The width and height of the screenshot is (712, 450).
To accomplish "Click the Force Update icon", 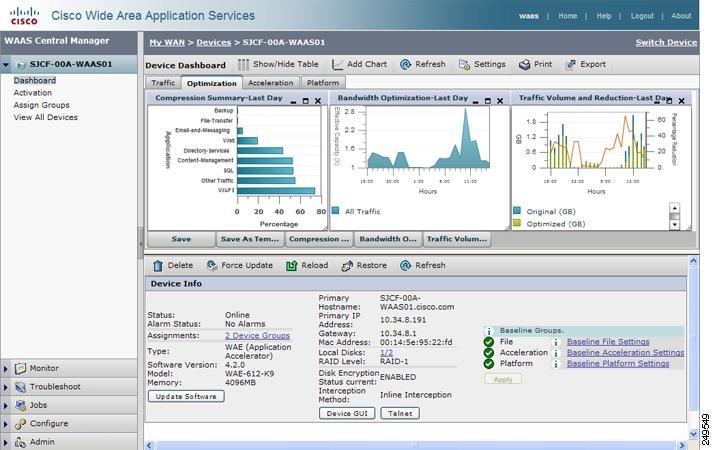I will click(212, 266).
